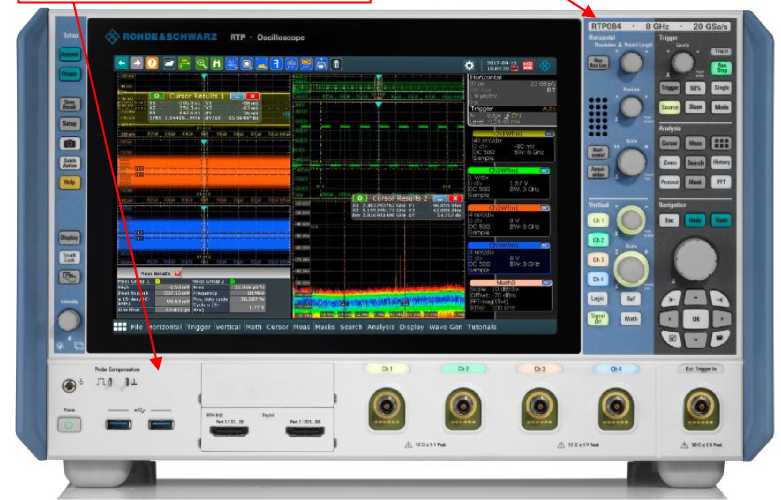The height and width of the screenshot is (500, 781).
Task: Toggle the Math key in Vertical section
Action: click(x=630, y=318)
